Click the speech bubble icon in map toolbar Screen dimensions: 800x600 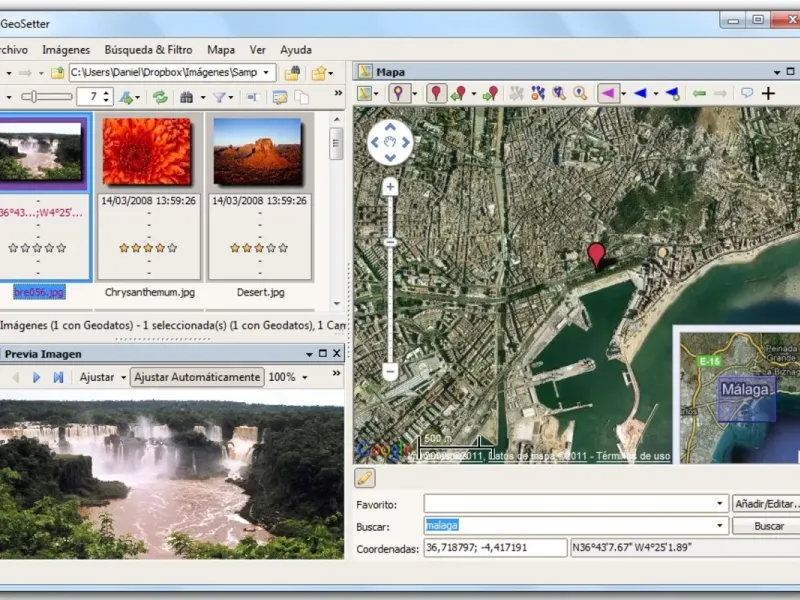point(746,93)
